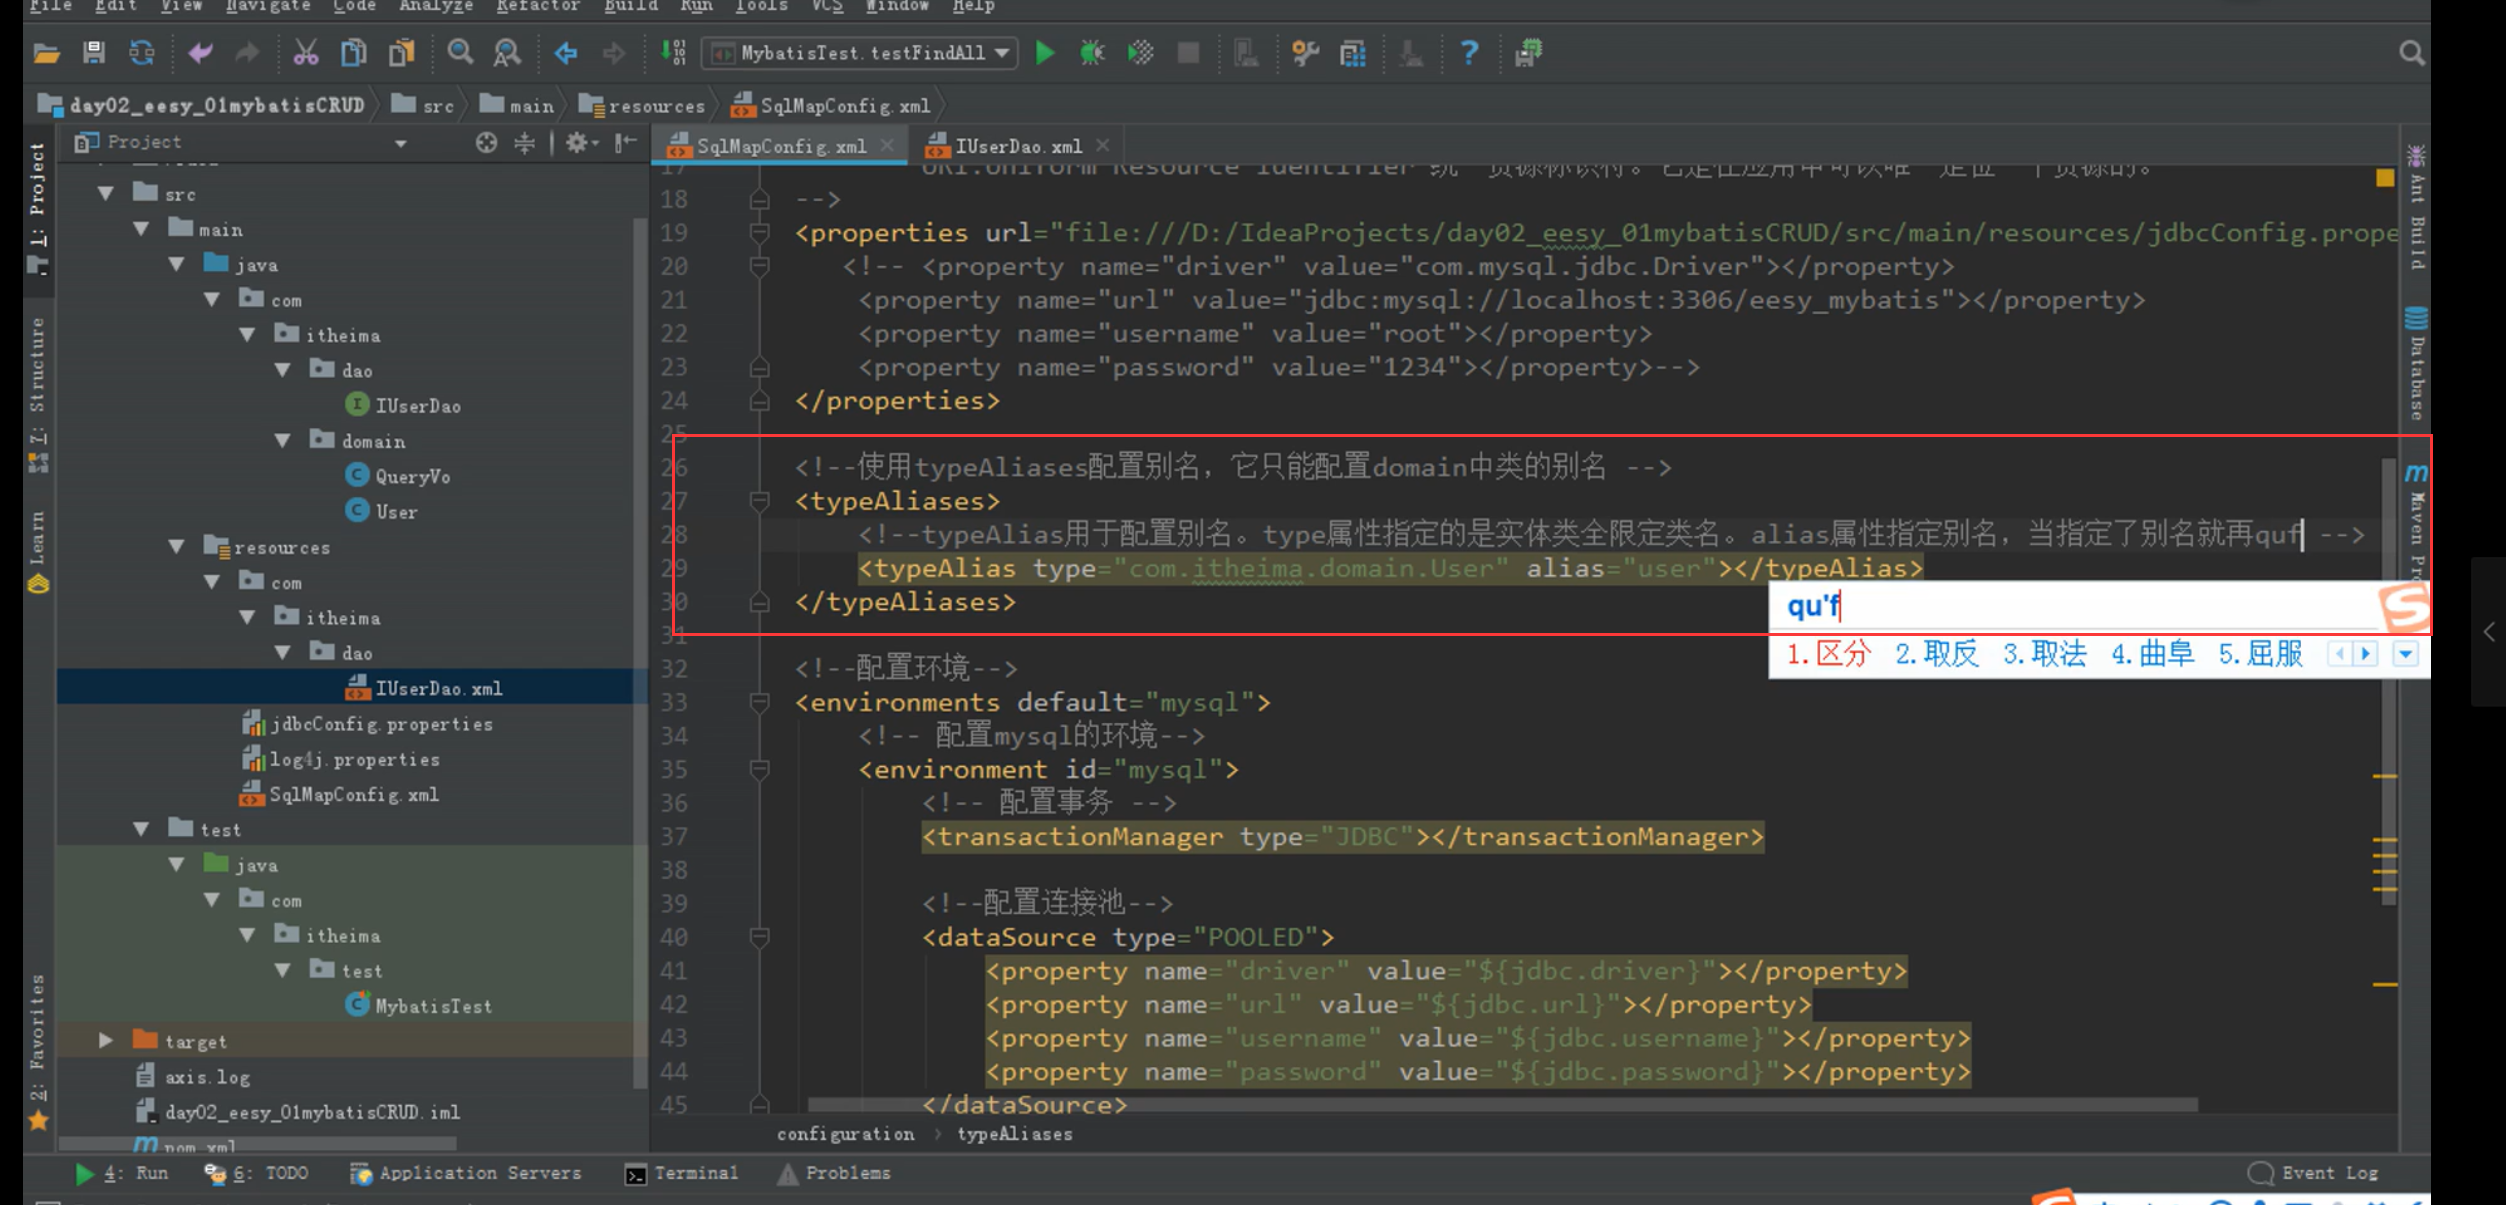Screen dimensions: 2506x1205
Task: Click the Search Everywhere magnifier icon
Action: (2411, 52)
